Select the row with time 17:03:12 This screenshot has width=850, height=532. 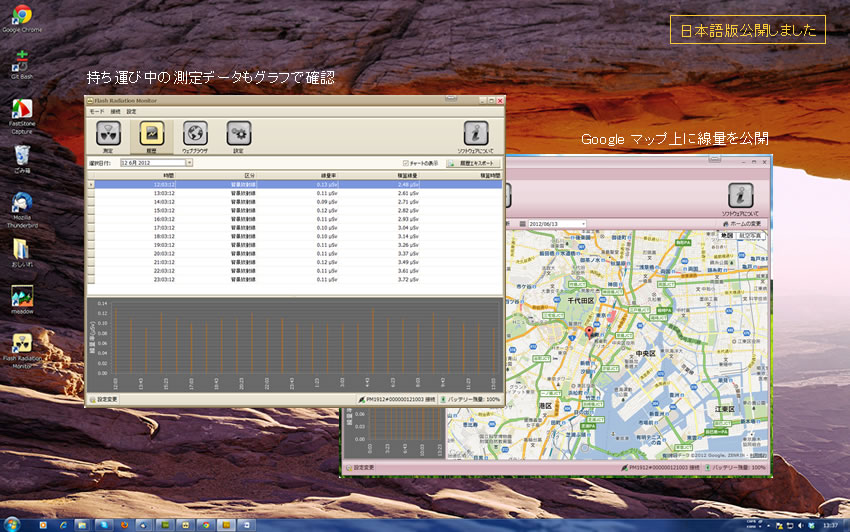point(295,228)
